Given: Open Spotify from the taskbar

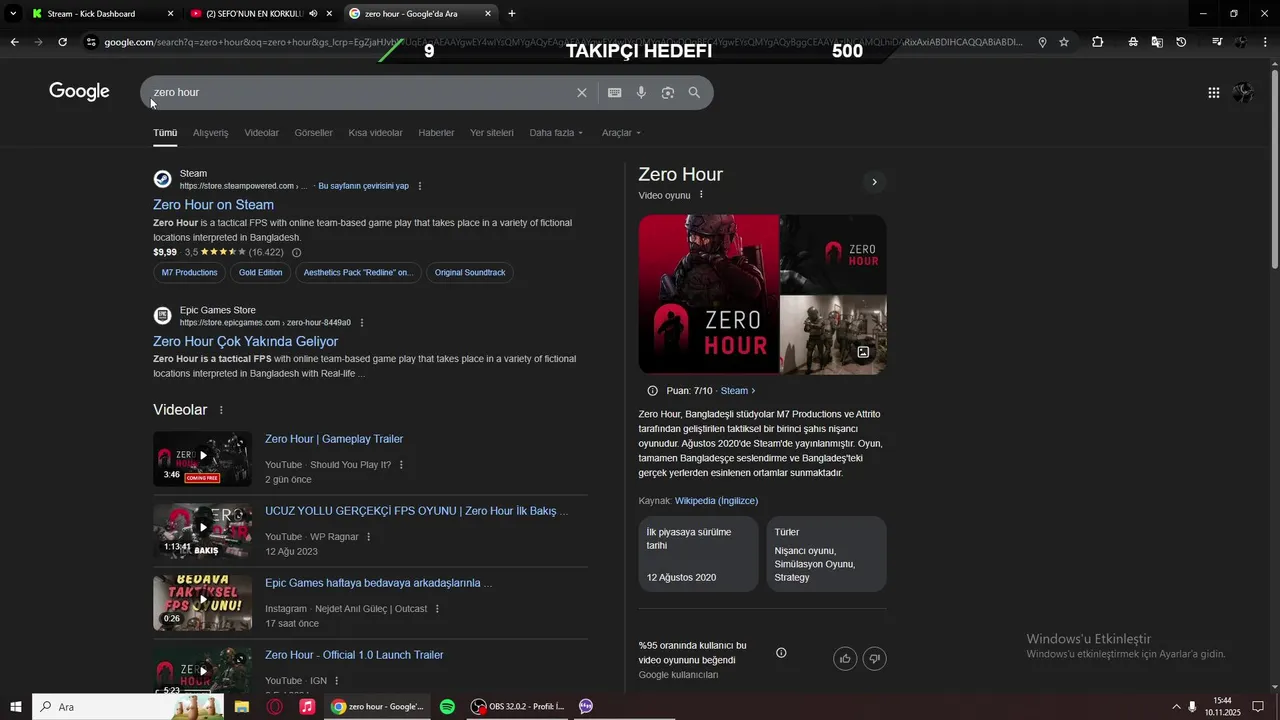Looking at the screenshot, I should click(x=447, y=707).
